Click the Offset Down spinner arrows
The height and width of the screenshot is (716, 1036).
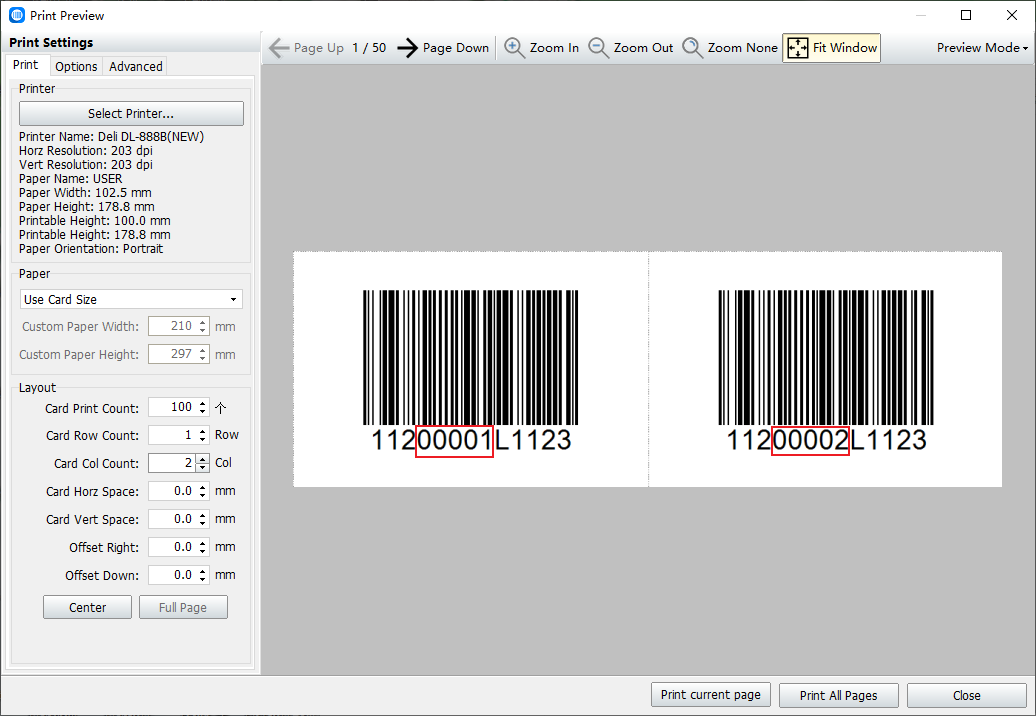coord(203,575)
